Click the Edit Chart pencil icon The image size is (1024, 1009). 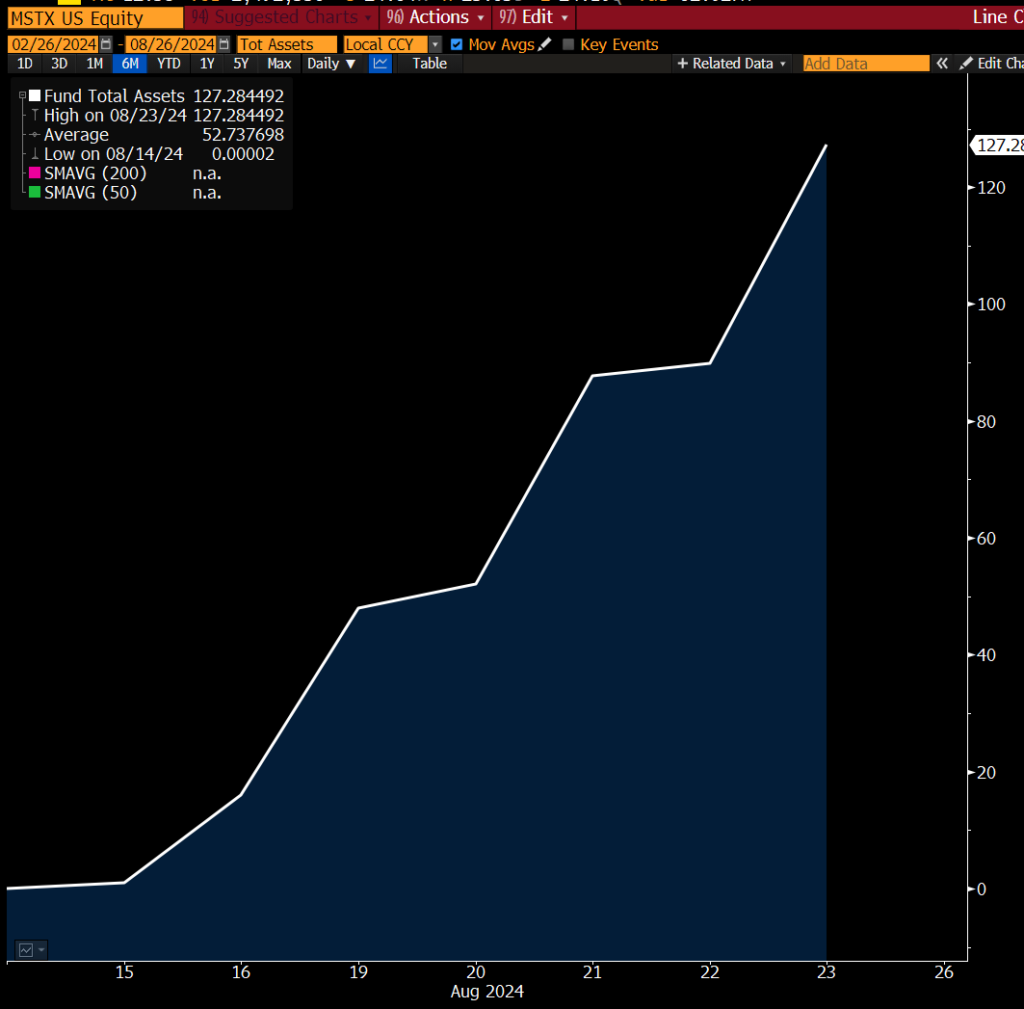[965, 63]
